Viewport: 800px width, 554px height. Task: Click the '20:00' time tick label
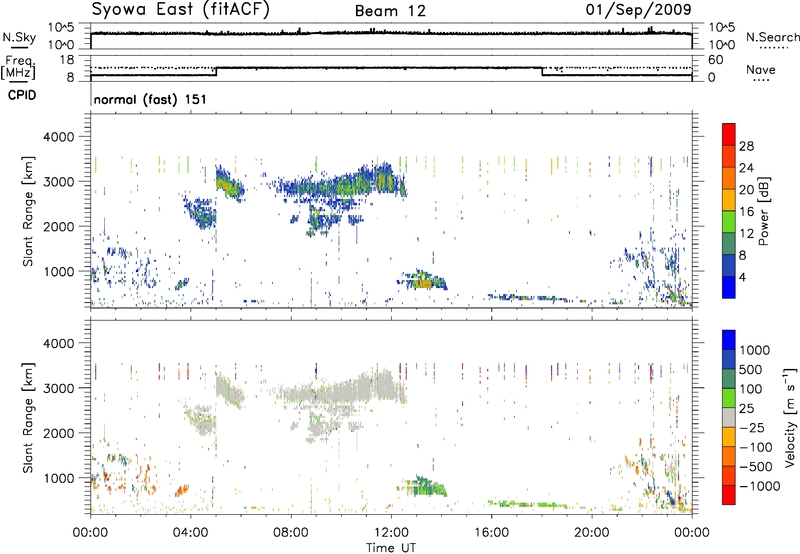[591, 533]
